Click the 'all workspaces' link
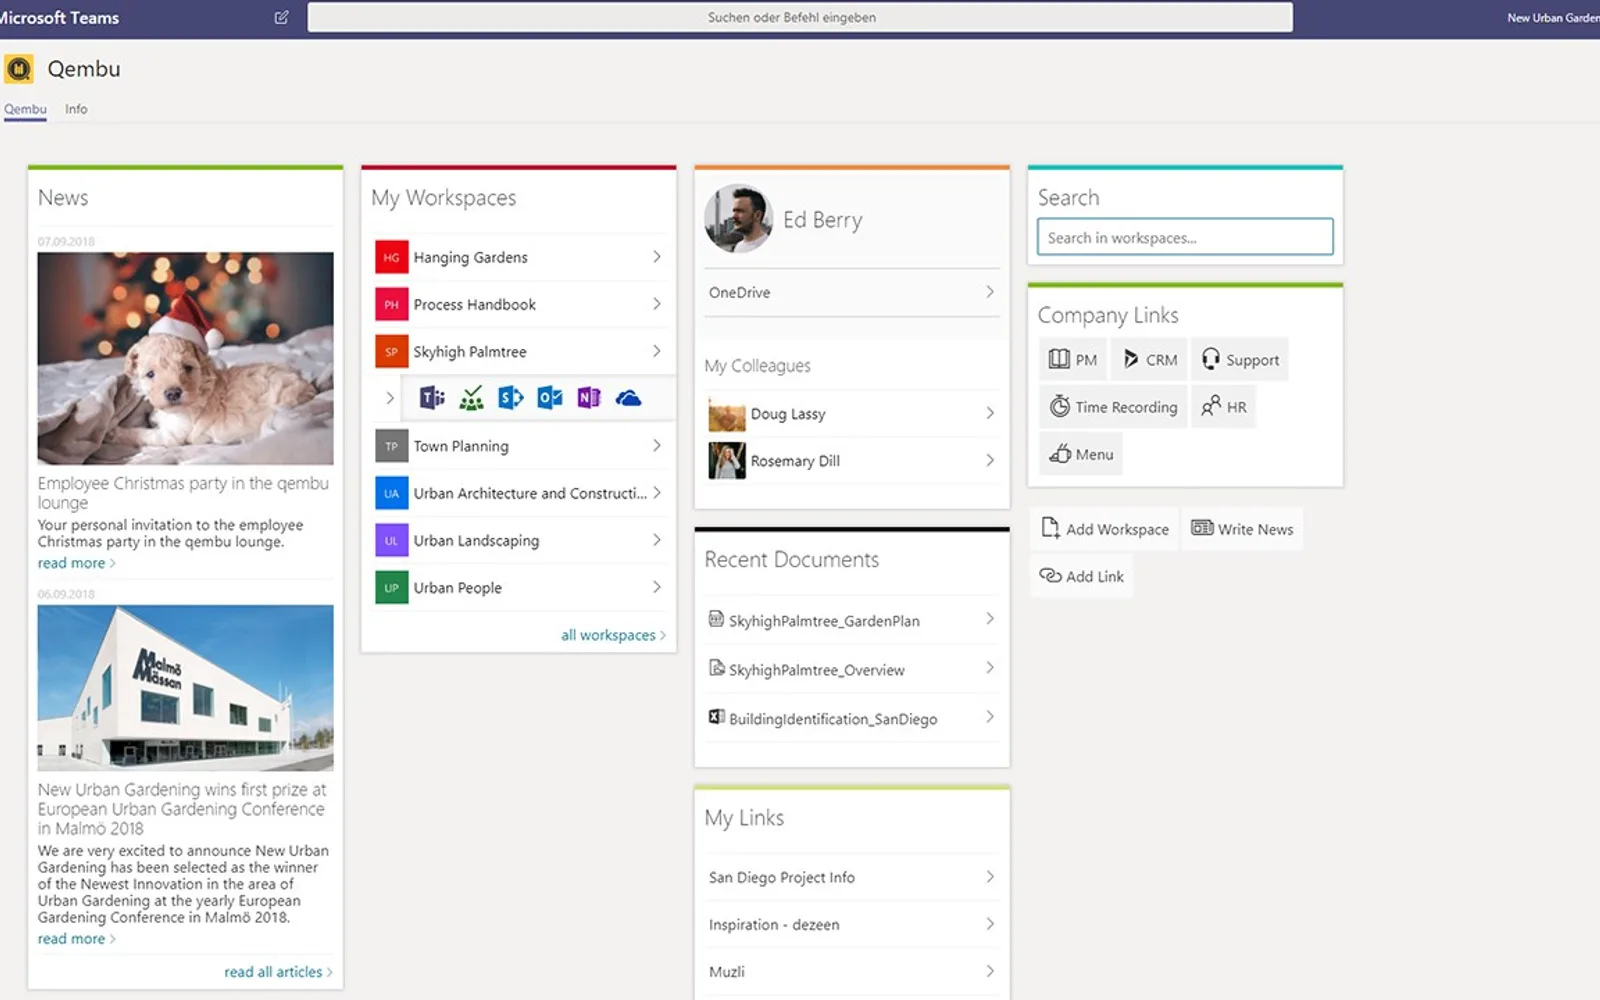Image resolution: width=1600 pixels, height=1000 pixels. [613, 635]
